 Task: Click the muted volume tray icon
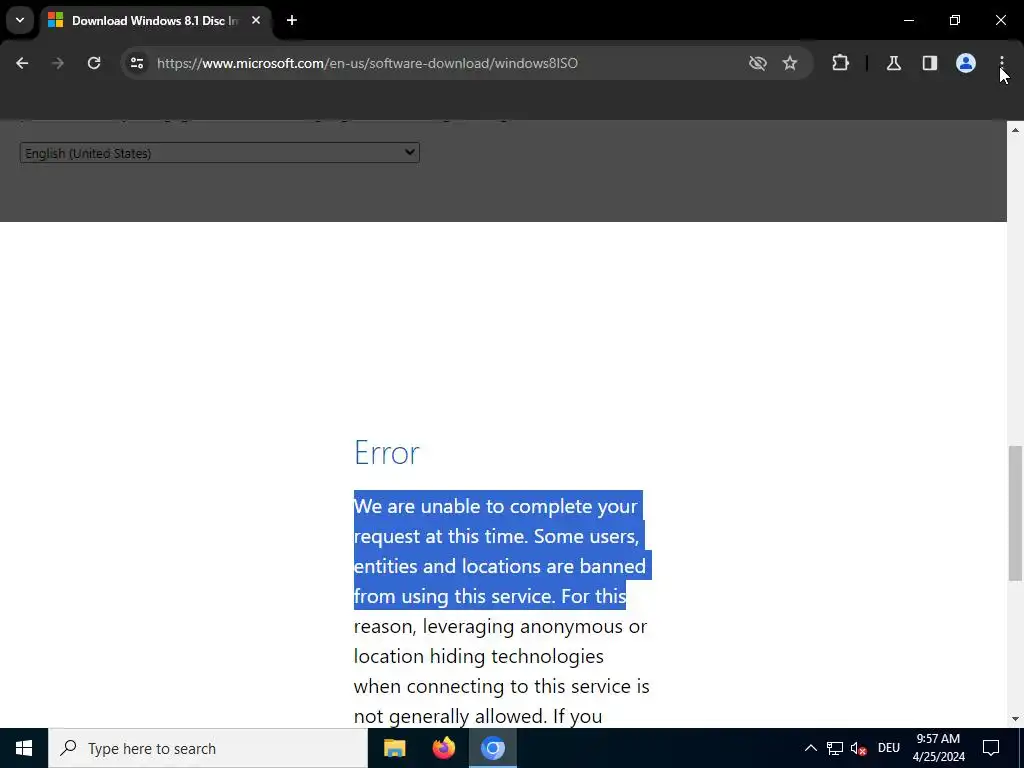858,748
